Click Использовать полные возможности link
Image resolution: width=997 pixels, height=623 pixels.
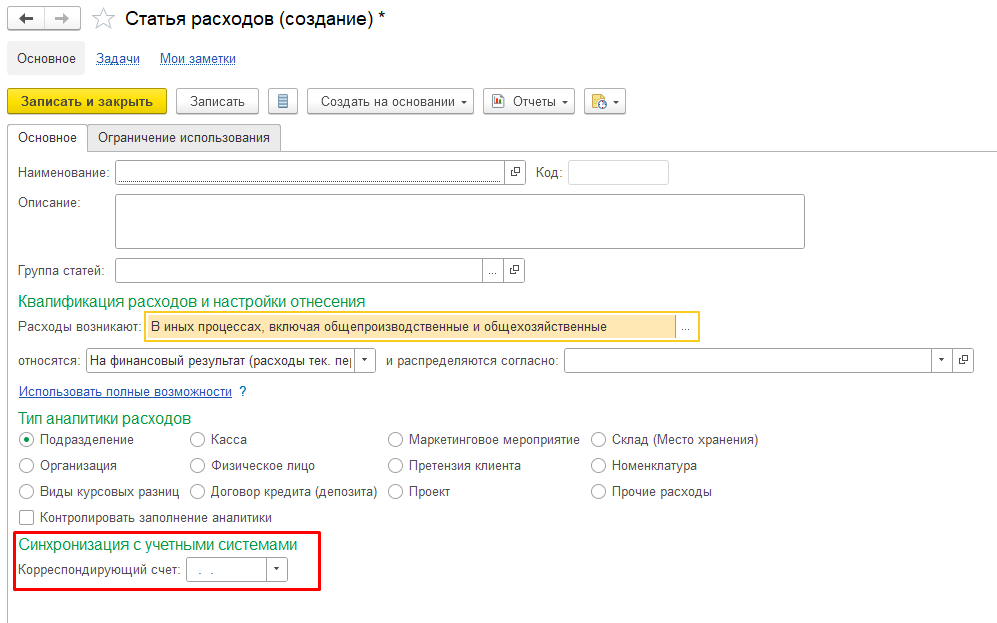click(x=125, y=391)
